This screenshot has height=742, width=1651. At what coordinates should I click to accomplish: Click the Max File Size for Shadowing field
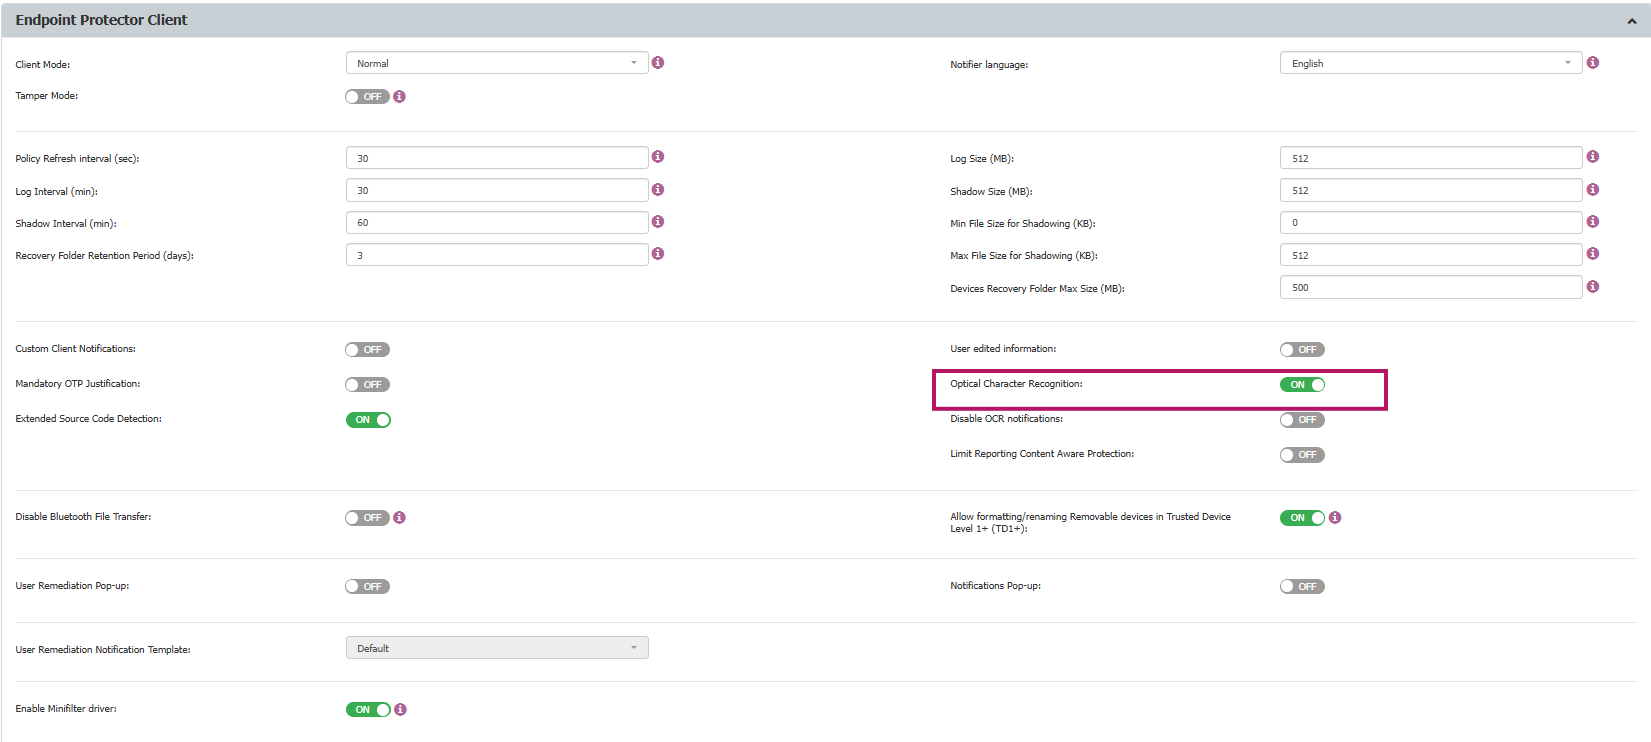1431,255
